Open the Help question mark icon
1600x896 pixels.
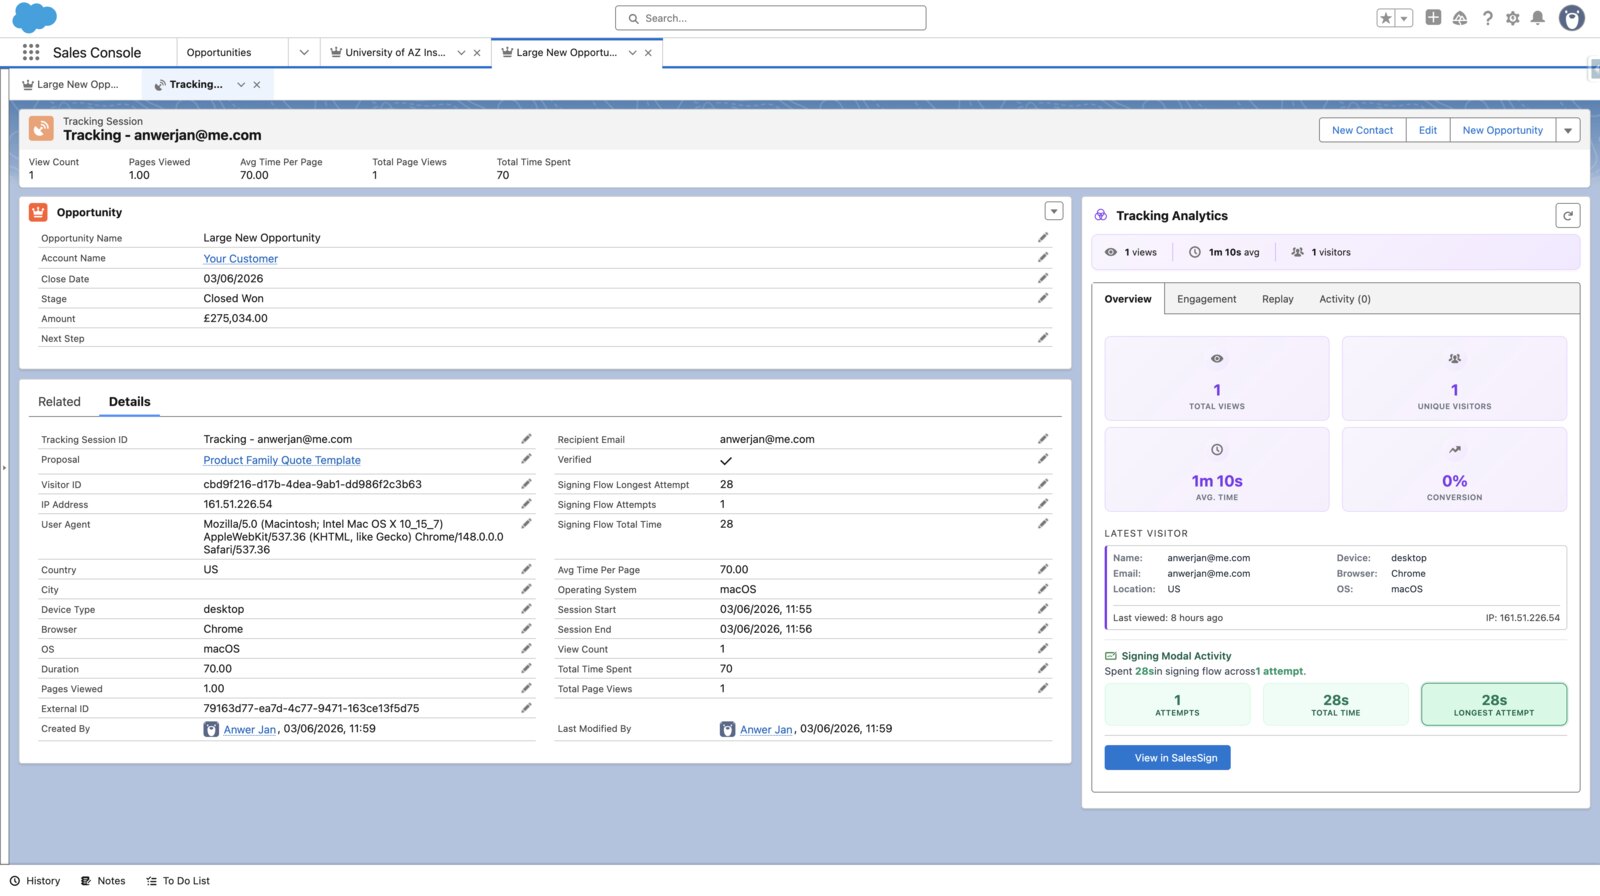click(1488, 18)
